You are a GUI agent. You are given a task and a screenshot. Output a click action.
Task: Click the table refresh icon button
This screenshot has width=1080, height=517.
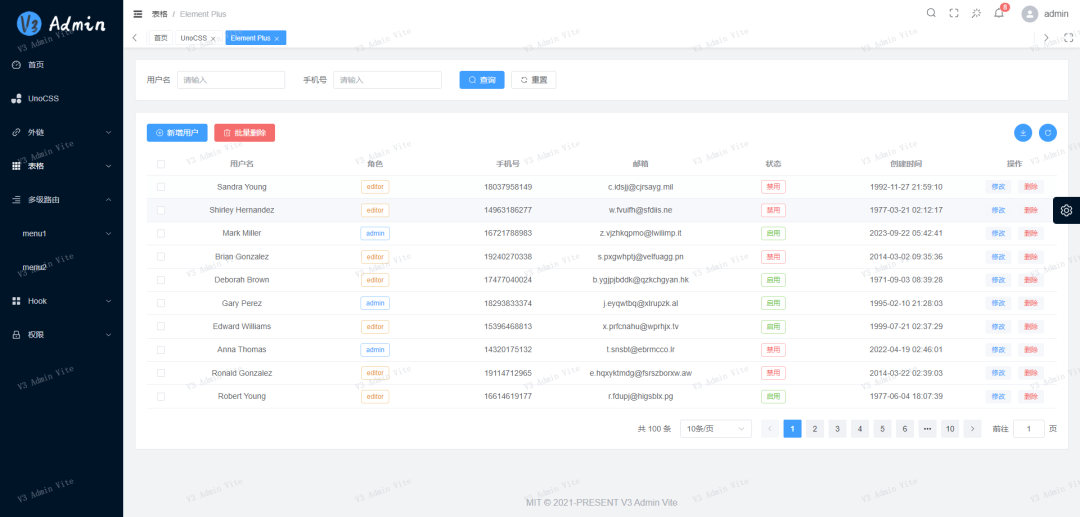1048,132
